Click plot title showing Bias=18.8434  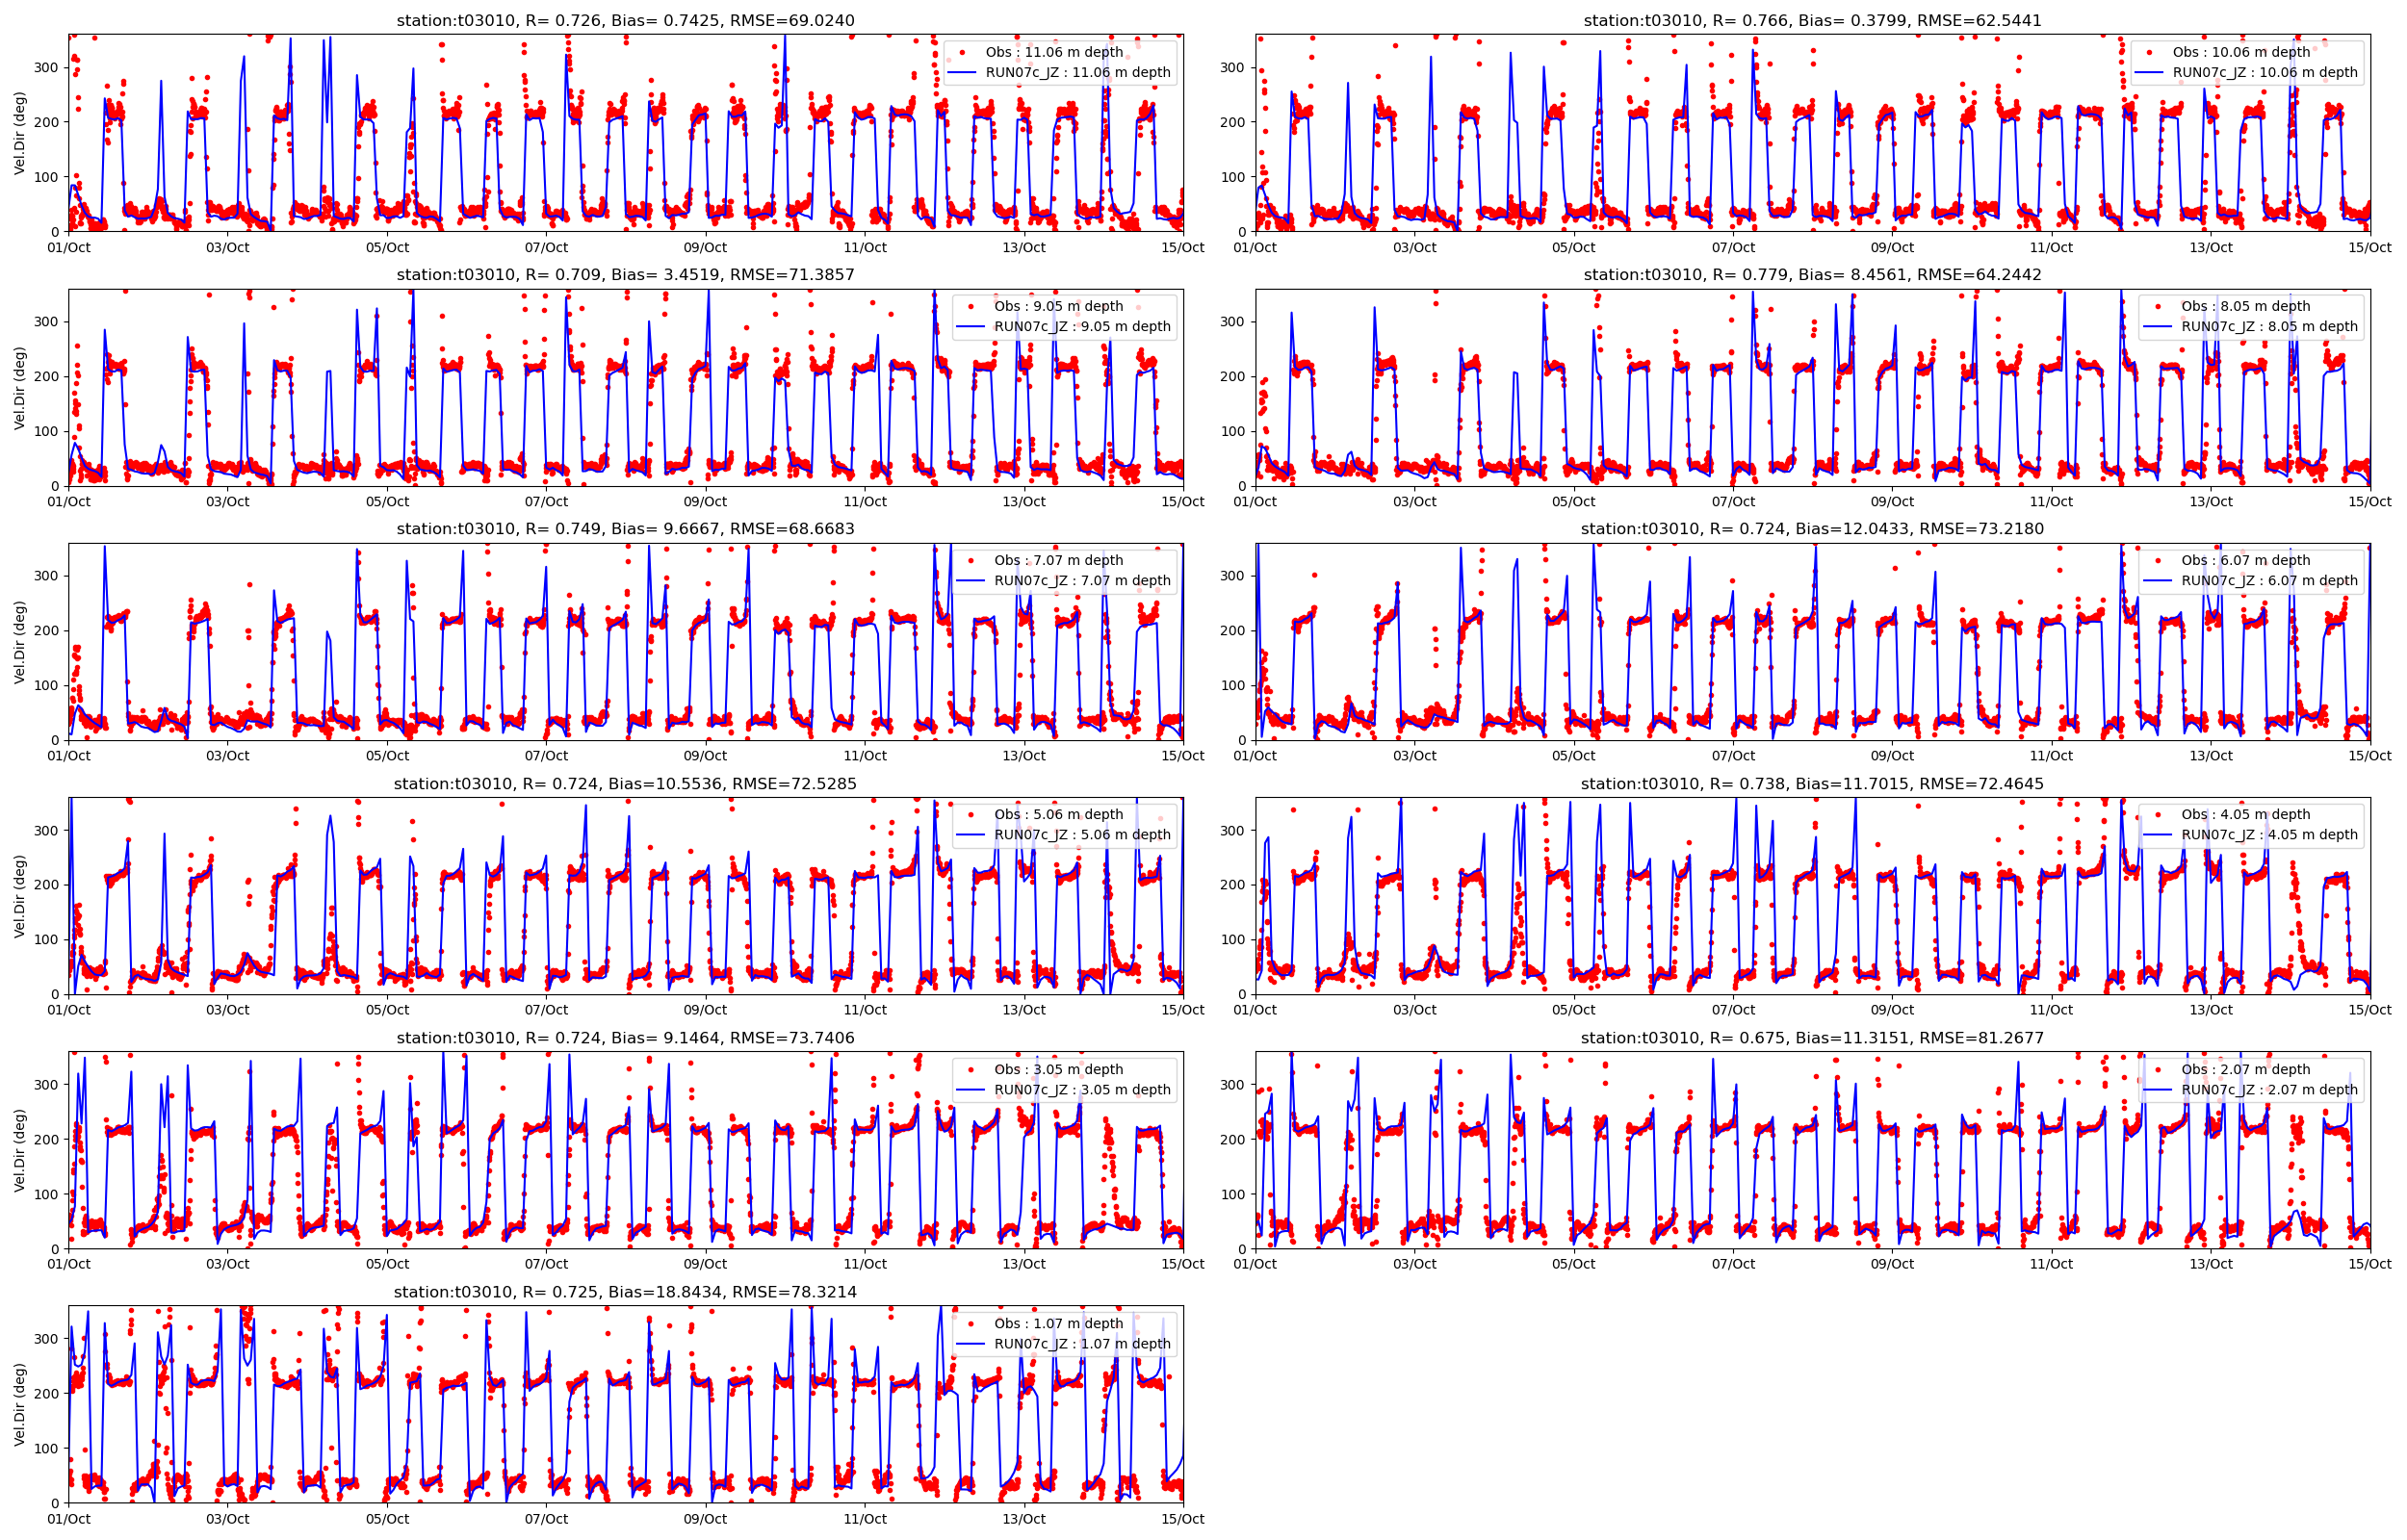click(x=625, y=1292)
